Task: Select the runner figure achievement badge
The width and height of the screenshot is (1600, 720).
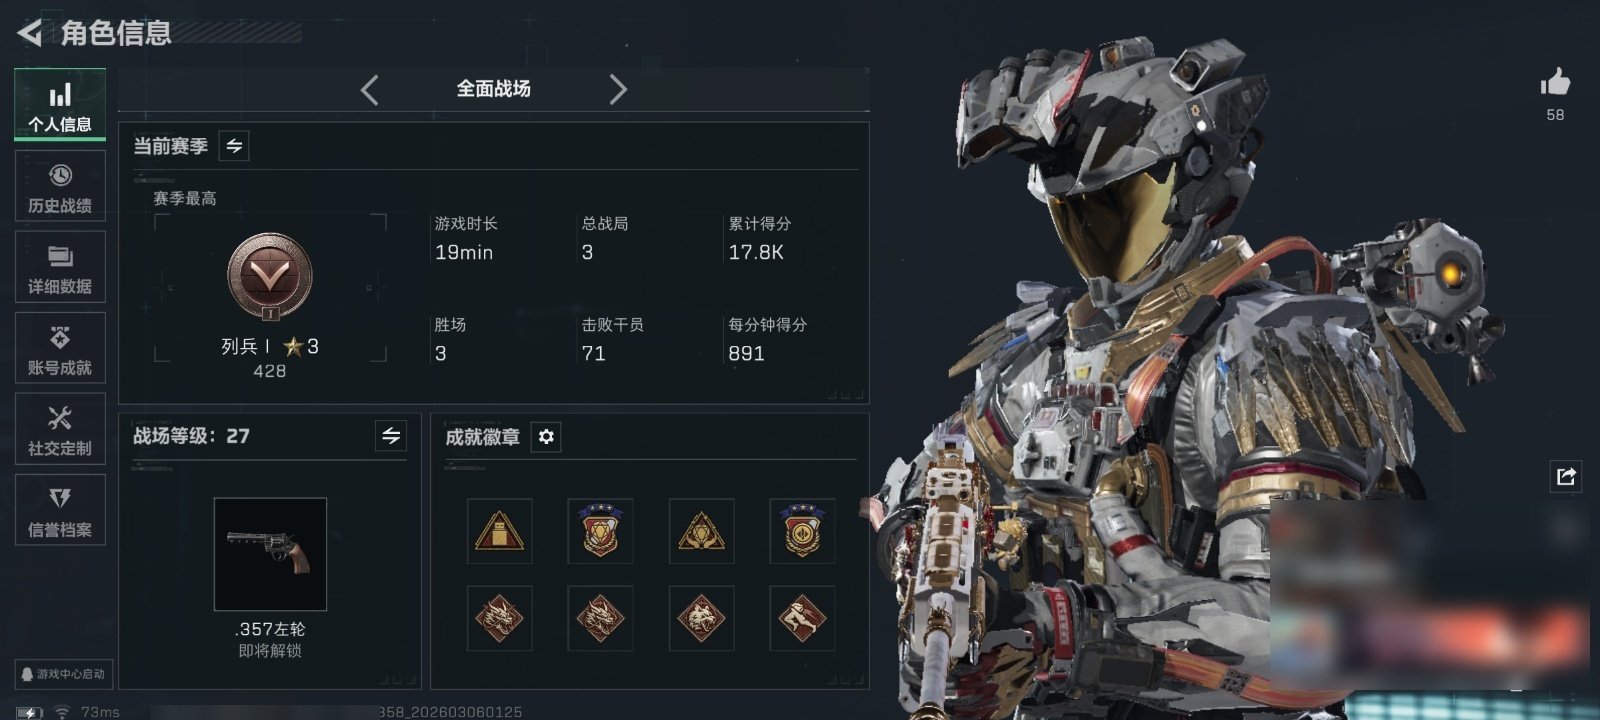Action: [802, 618]
